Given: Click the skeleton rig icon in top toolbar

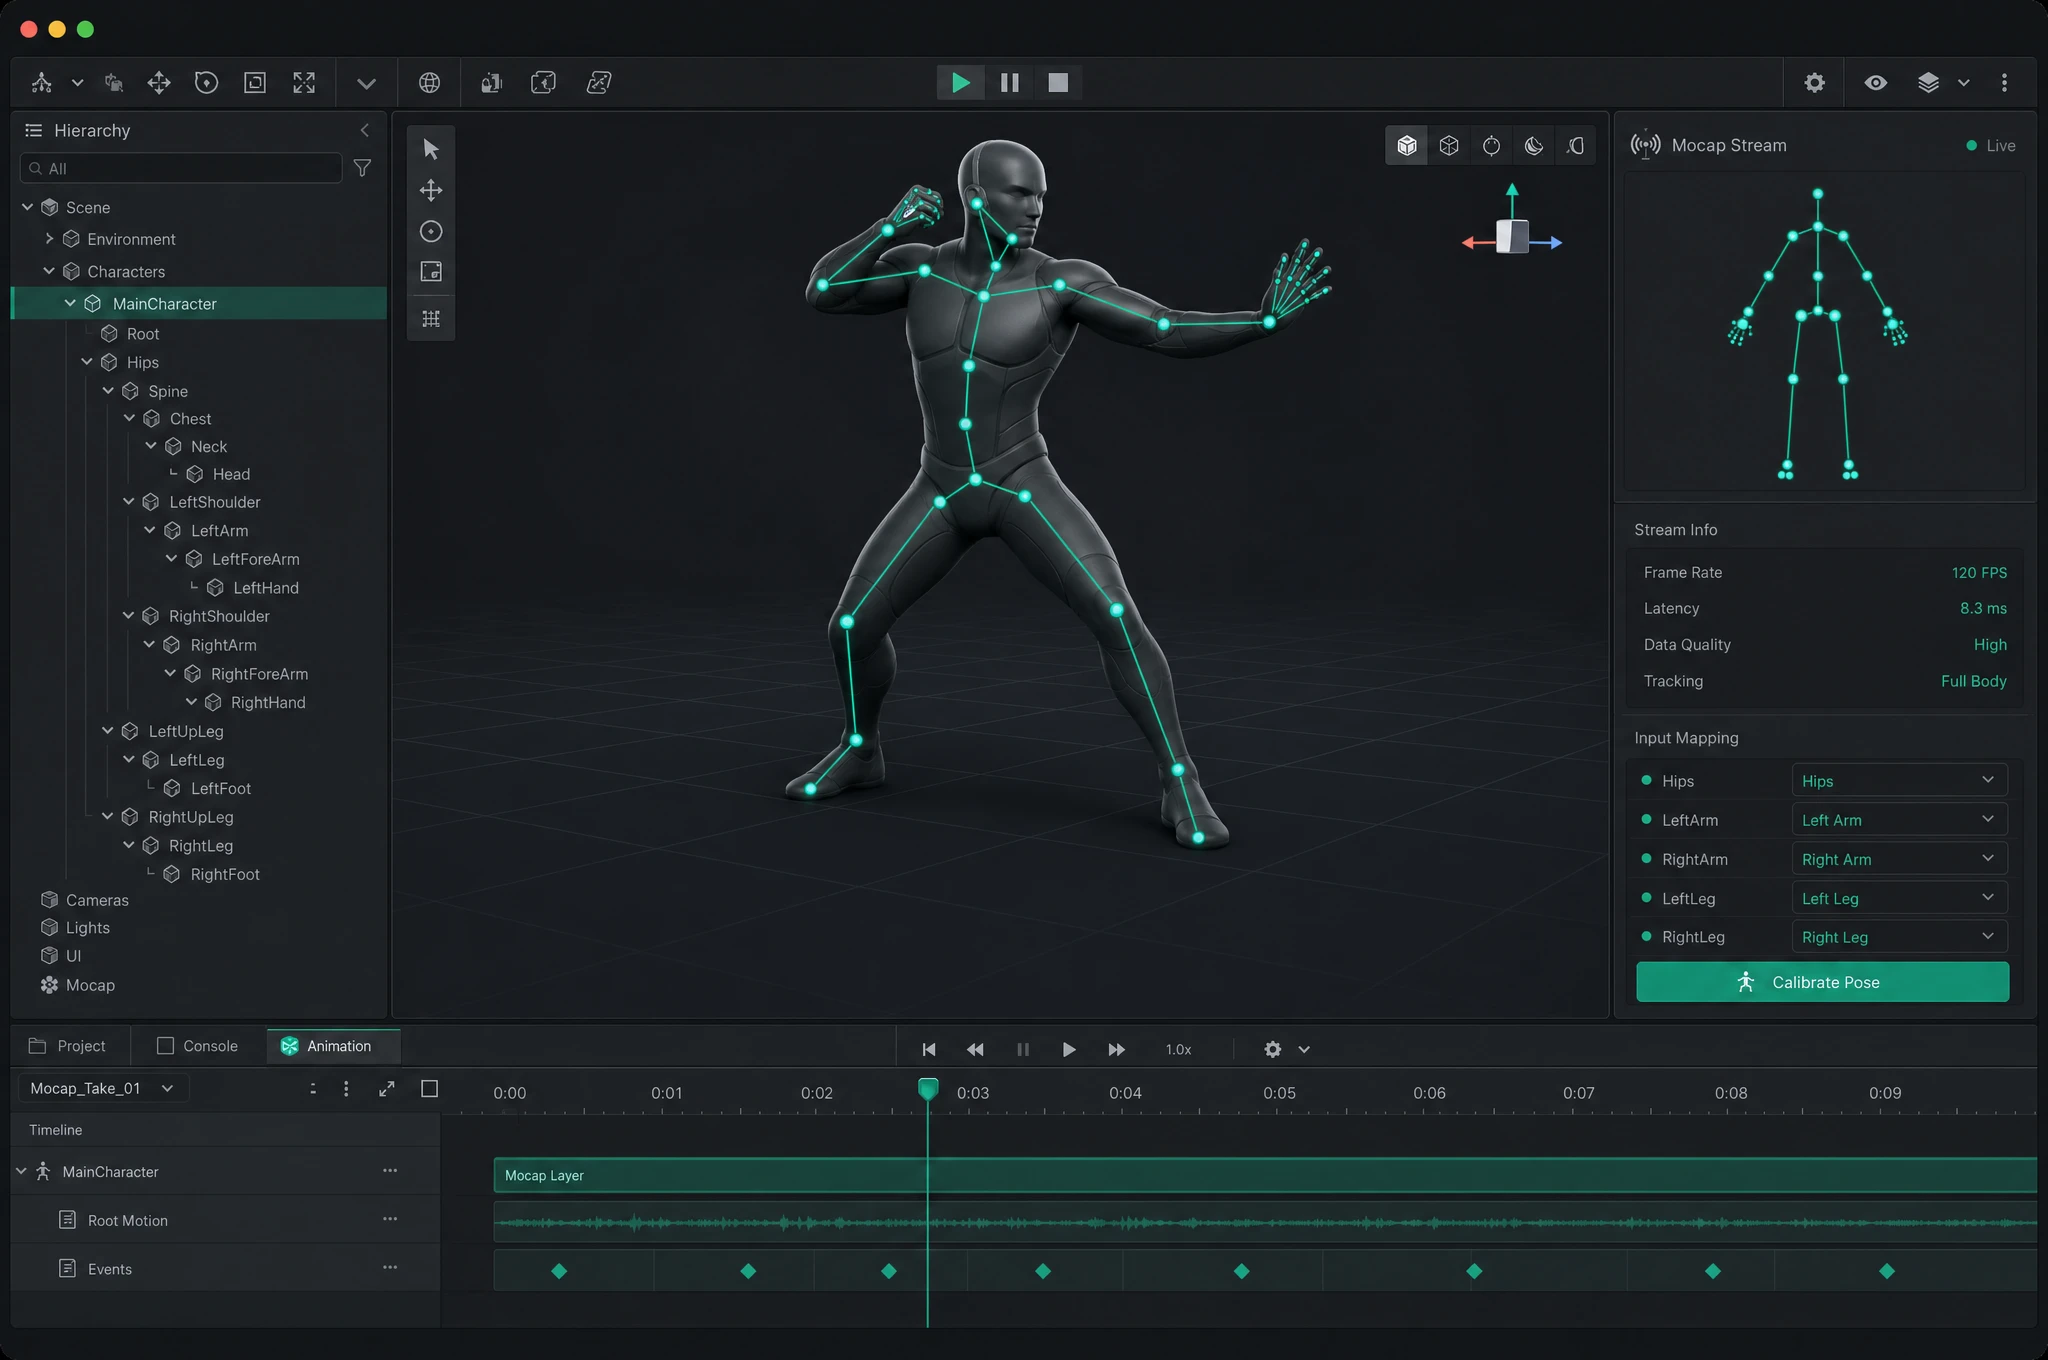Looking at the screenshot, I should pyautogui.click(x=42, y=83).
